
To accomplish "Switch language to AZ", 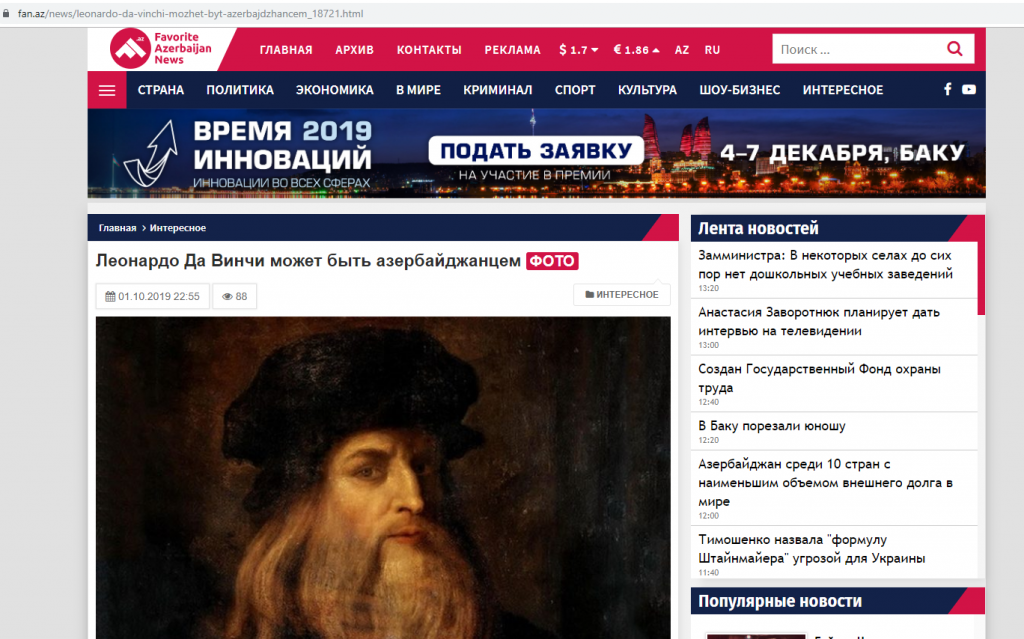I will coord(682,50).
